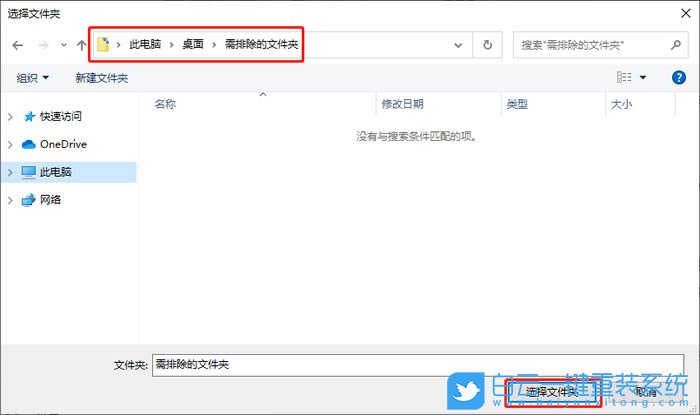Screen dimensions: 700x415
Task: Refresh the current folder view
Action: pyautogui.click(x=488, y=45)
